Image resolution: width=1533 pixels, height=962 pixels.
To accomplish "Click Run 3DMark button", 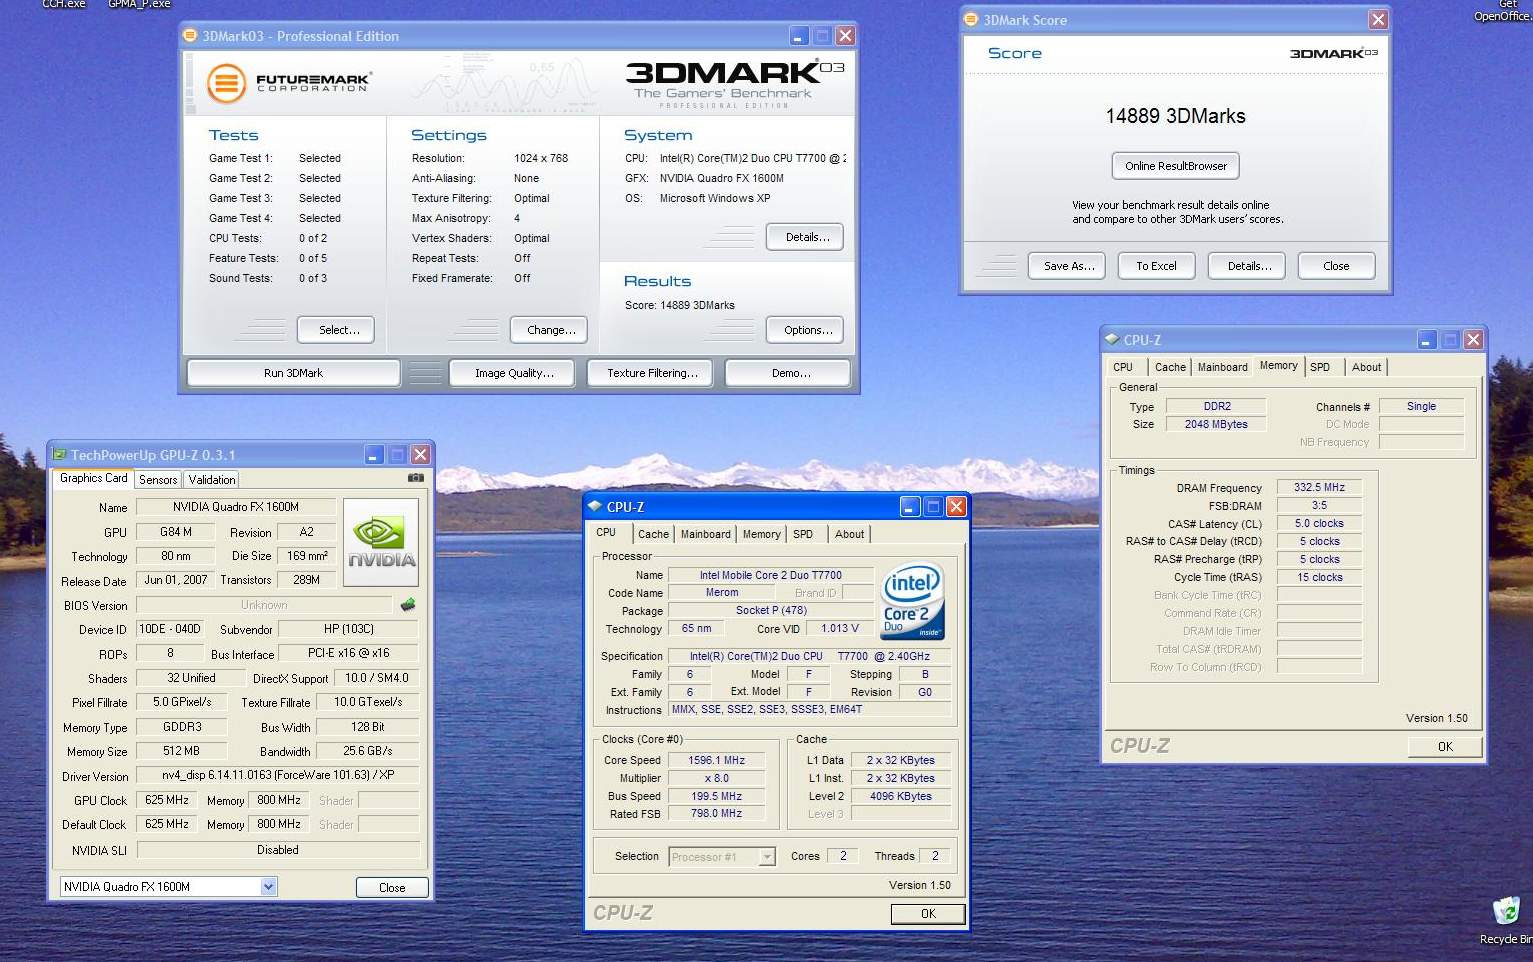I will (x=293, y=373).
